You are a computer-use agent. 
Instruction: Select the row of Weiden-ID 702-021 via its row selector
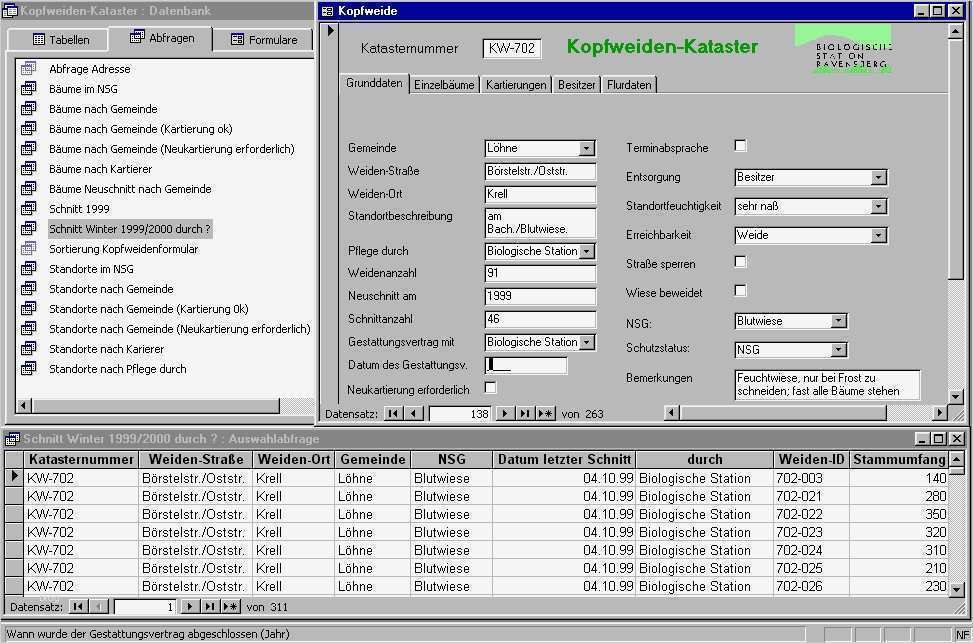tap(14, 496)
